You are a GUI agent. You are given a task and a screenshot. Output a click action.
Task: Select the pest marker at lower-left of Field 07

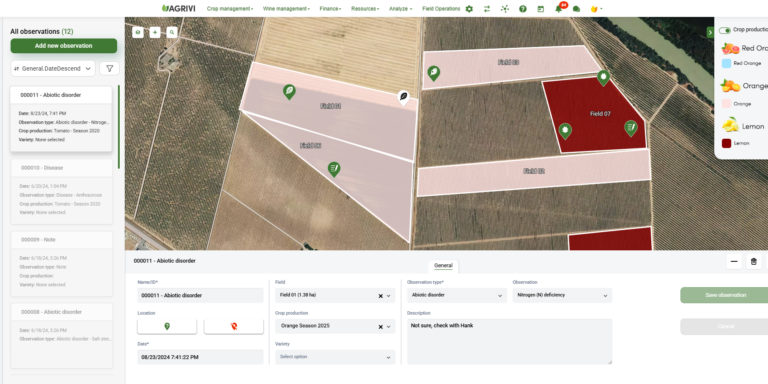[x=565, y=131]
